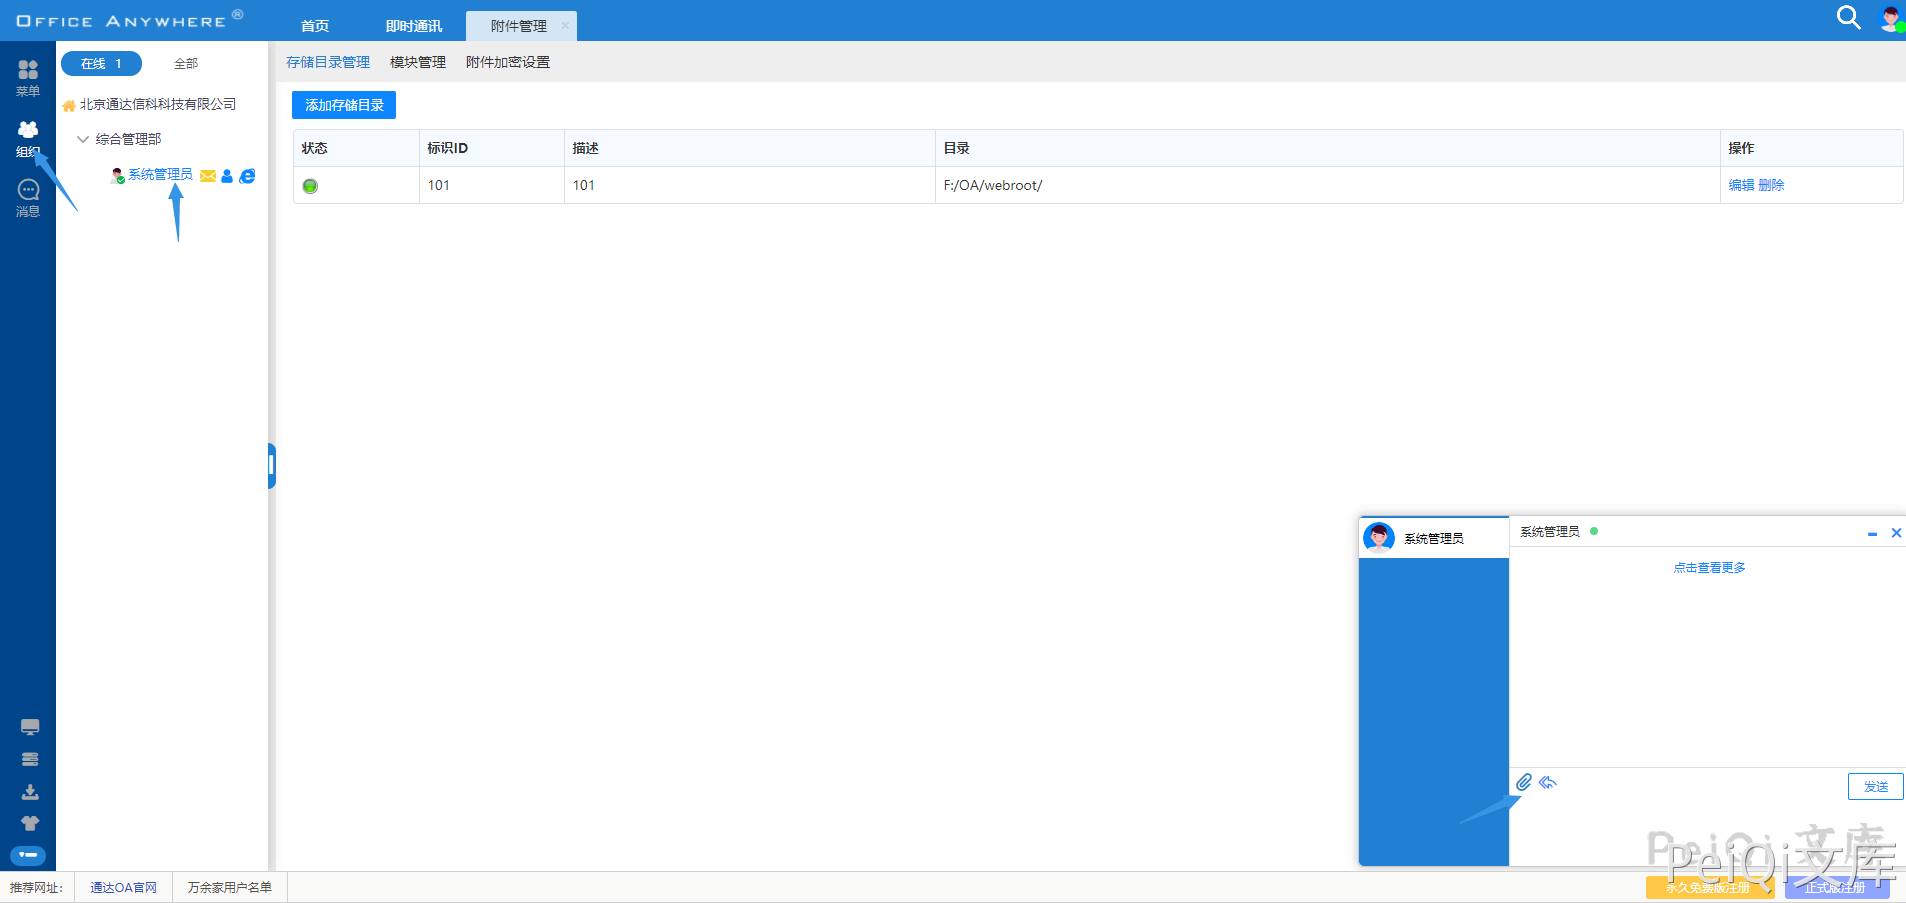Open the 组织 people icon in sidebar
This screenshot has width=1906, height=903.
click(x=28, y=129)
